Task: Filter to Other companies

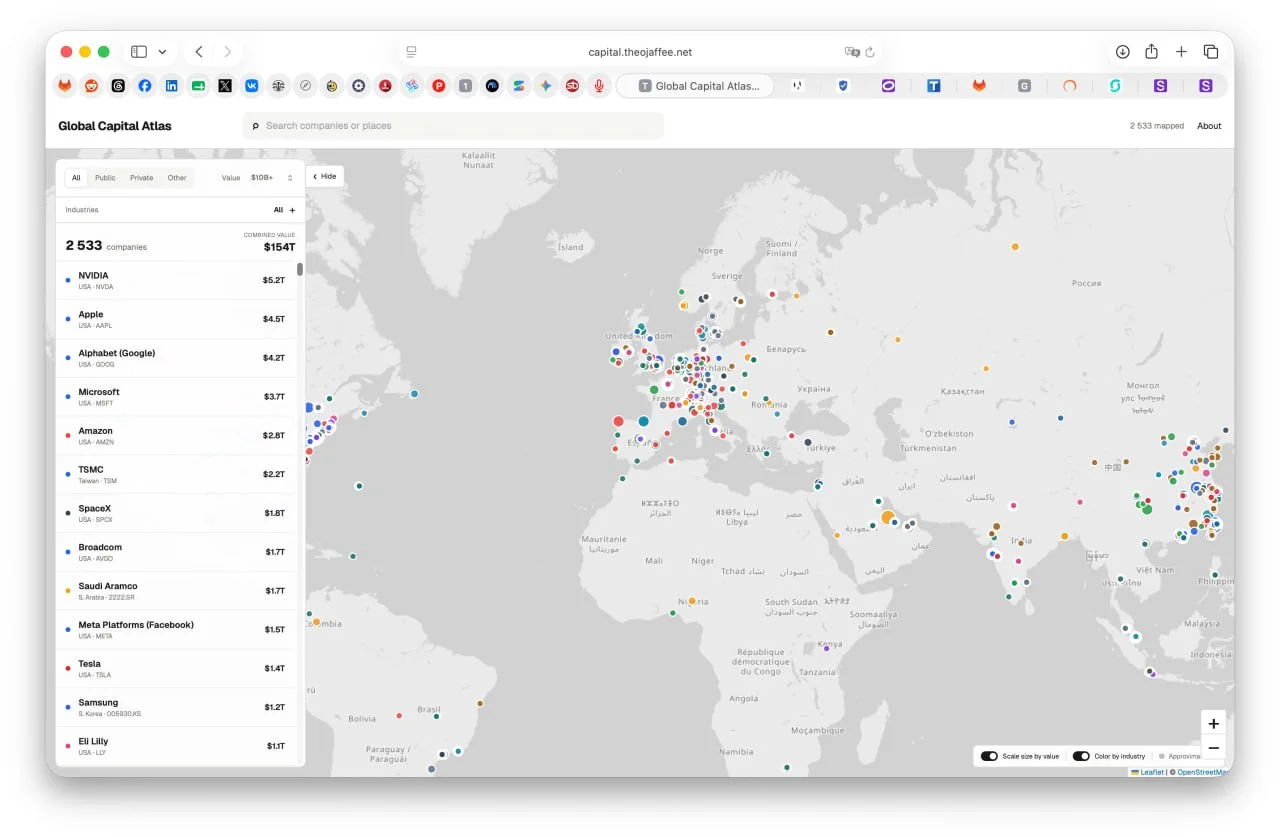Action: (177, 178)
